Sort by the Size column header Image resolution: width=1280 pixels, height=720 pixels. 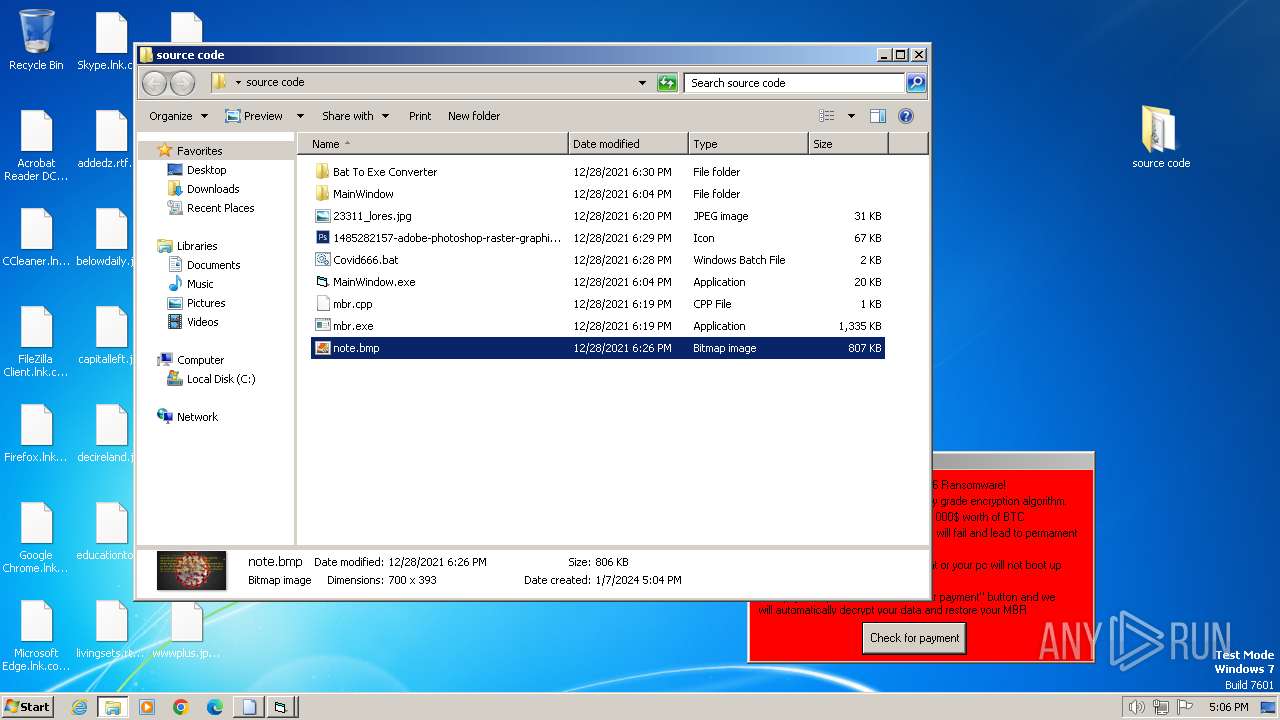pyautogui.click(x=848, y=144)
